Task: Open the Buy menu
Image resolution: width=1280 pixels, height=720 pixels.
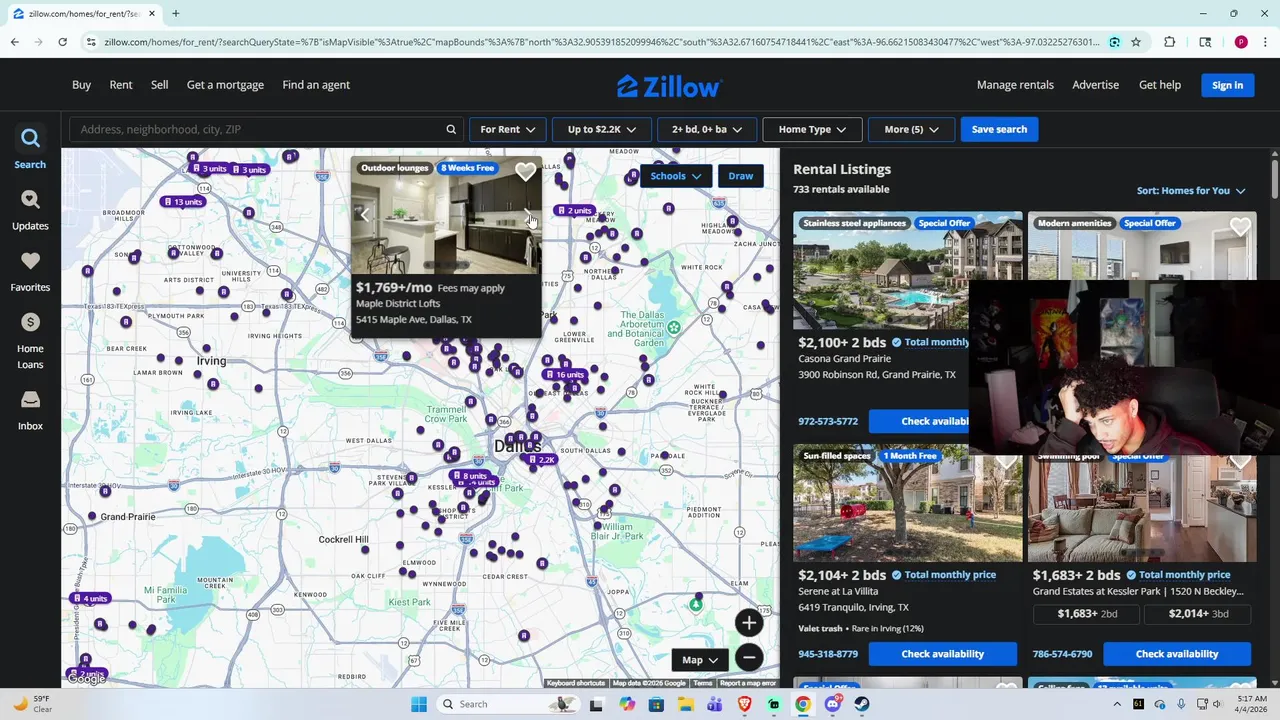Action: click(x=81, y=85)
